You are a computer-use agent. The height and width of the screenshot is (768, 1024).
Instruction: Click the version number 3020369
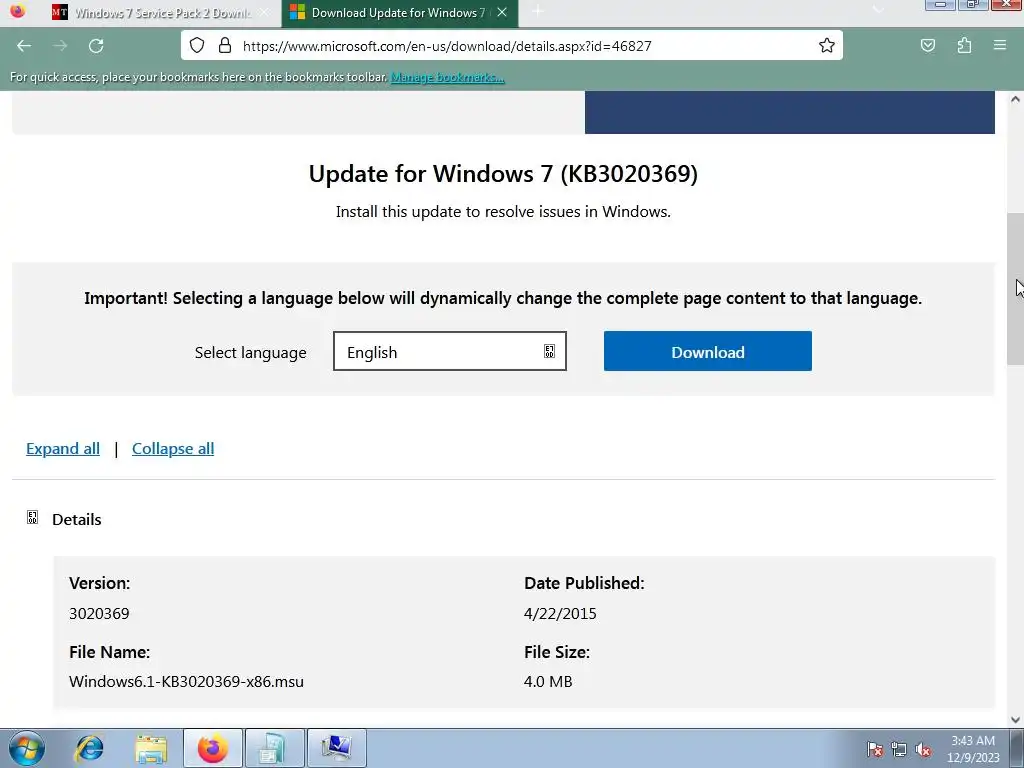pyautogui.click(x=99, y=613)
